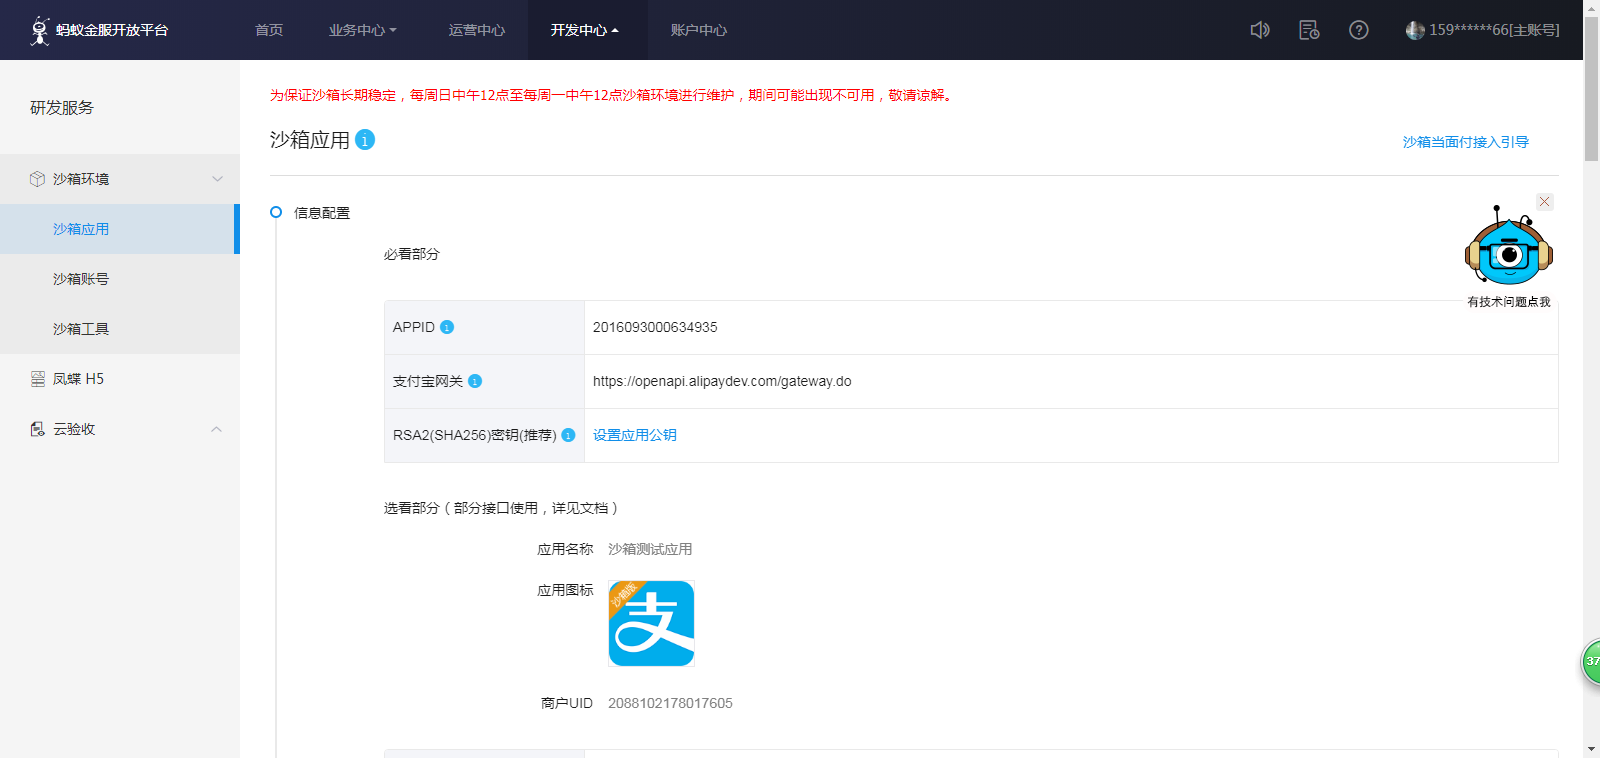Click the scrollbar up arrow
The image size is (1600, 758).
[1591, 7]
